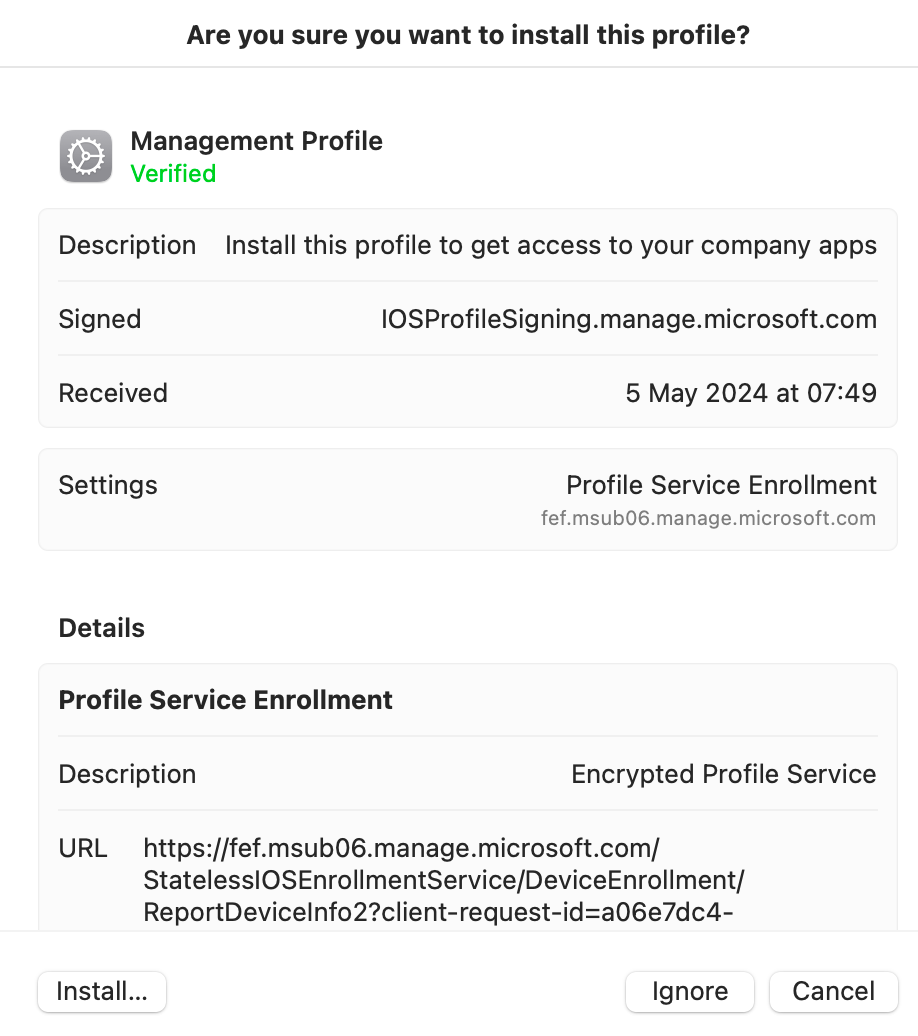
Task: Click the Signed row label
Action: [100, 319]
